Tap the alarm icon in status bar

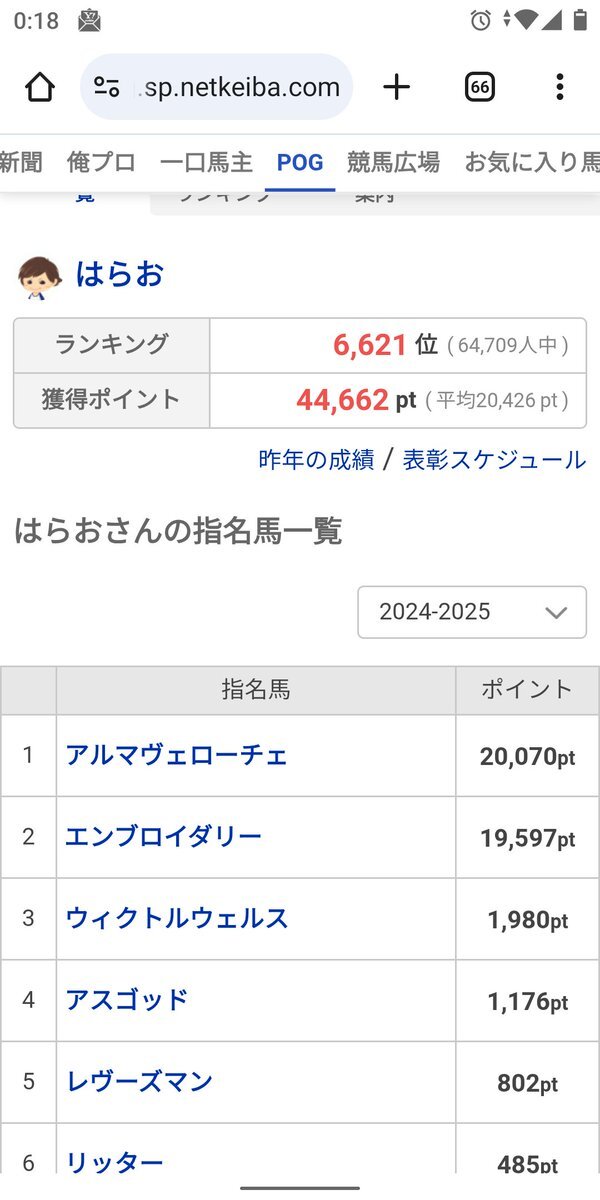(480, 20)
